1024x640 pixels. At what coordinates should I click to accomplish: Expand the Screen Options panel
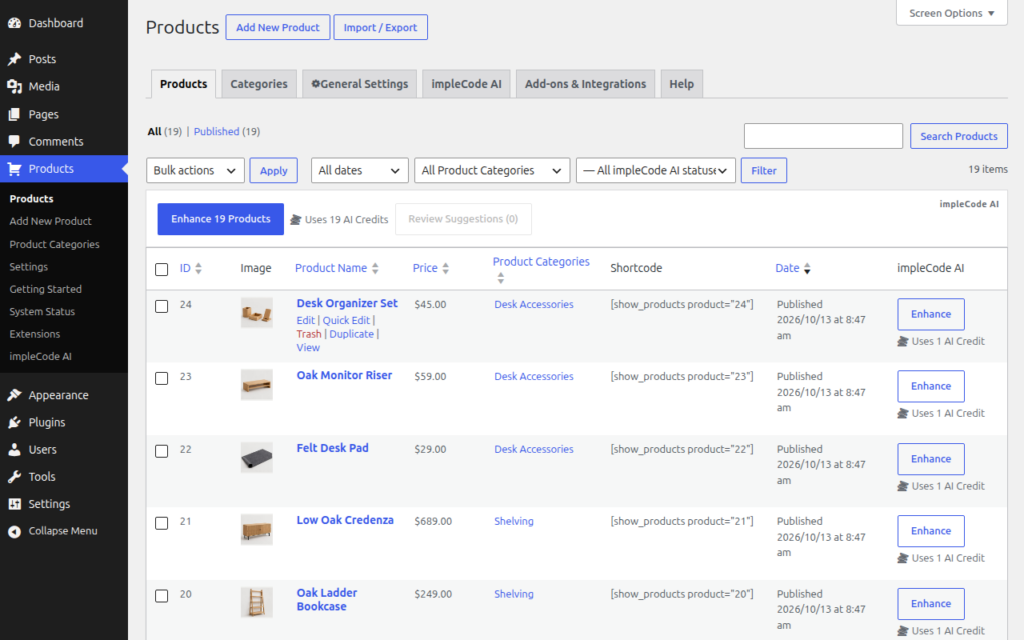(x=952, y=13)
